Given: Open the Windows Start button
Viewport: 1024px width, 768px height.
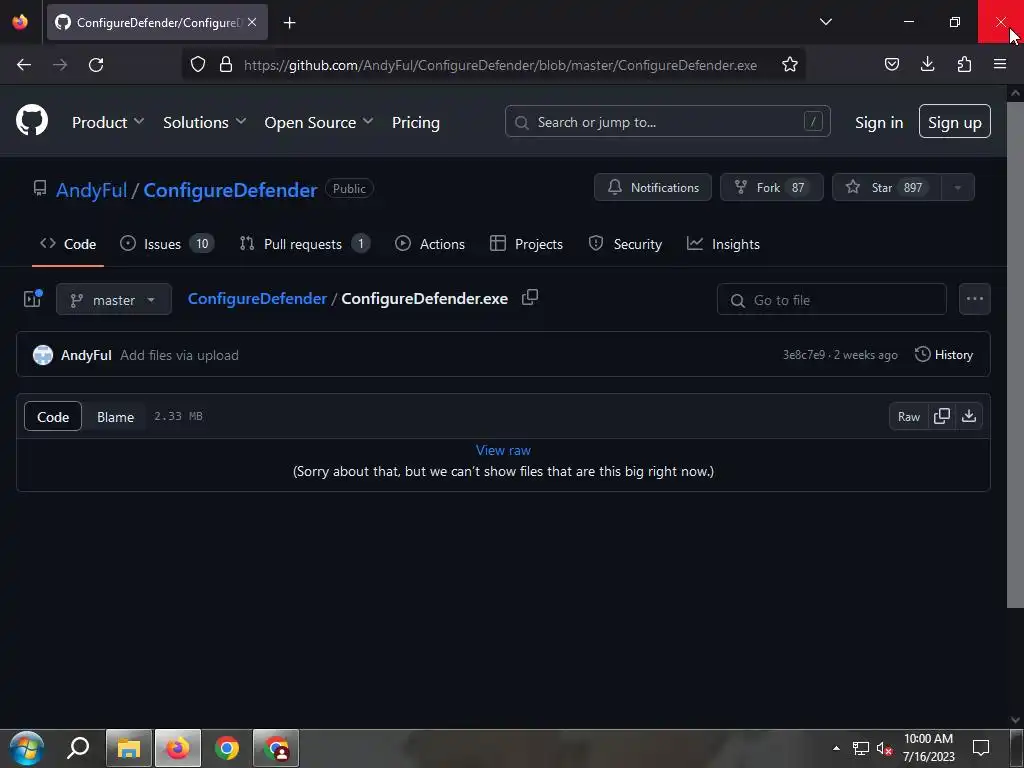Looking at the screenshot, I should click(x=27, y=748).
